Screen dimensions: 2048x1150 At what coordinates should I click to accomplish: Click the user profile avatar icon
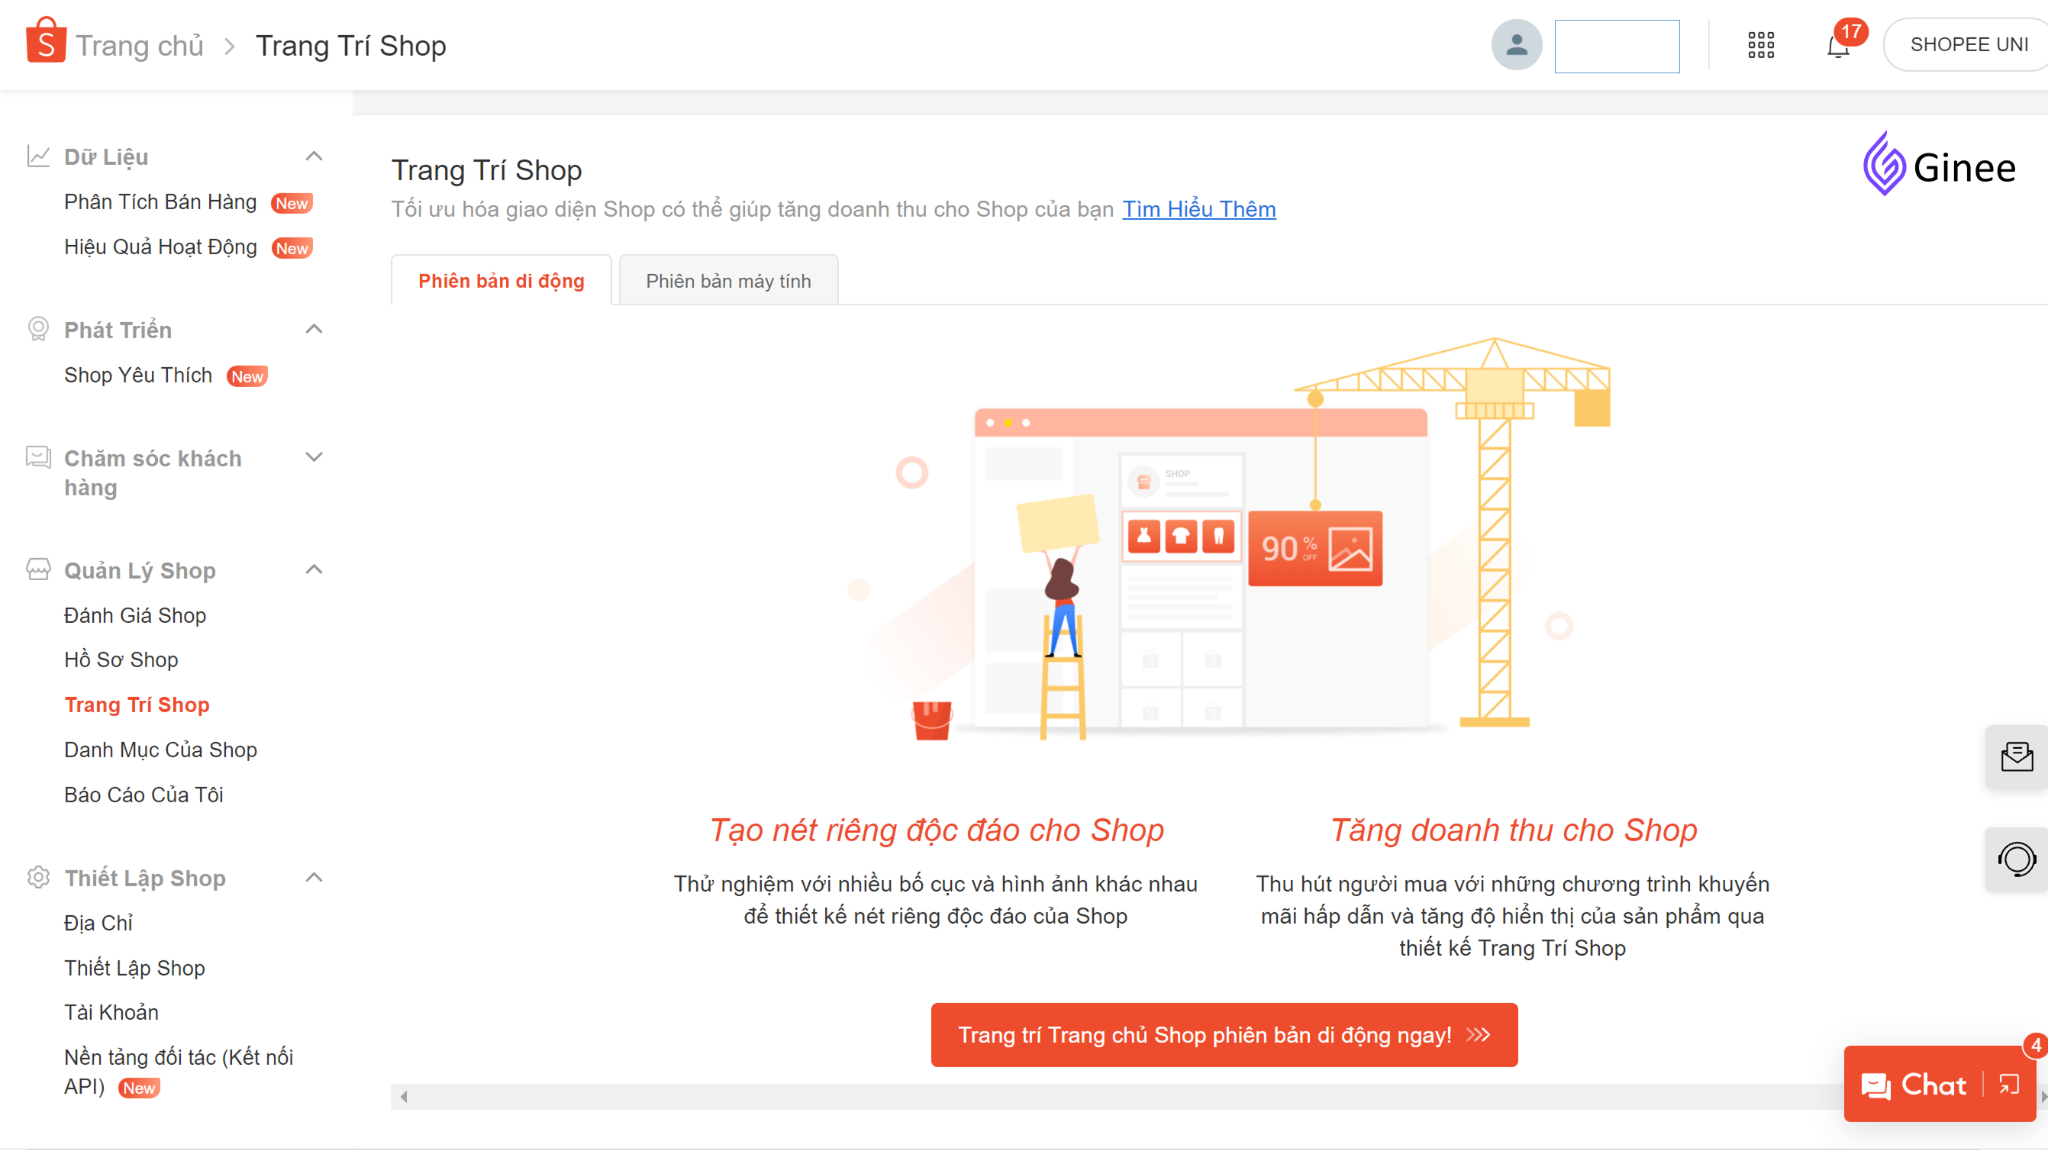click(1518, 44)
